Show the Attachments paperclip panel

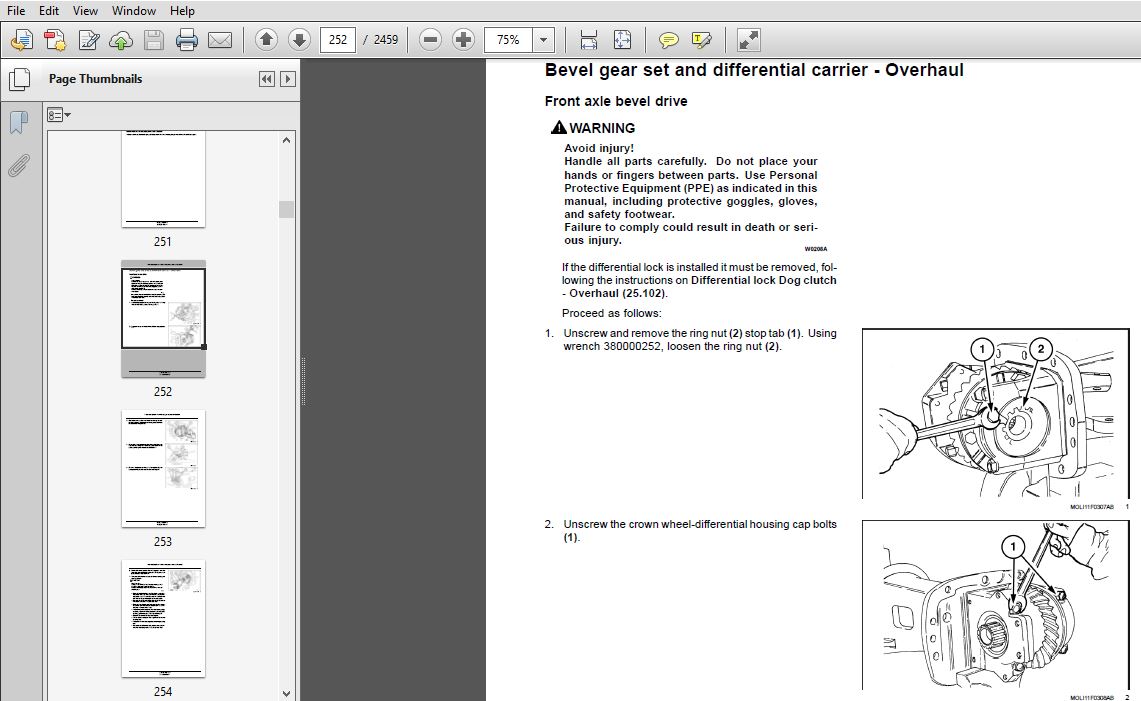click(x=18, y=165)
